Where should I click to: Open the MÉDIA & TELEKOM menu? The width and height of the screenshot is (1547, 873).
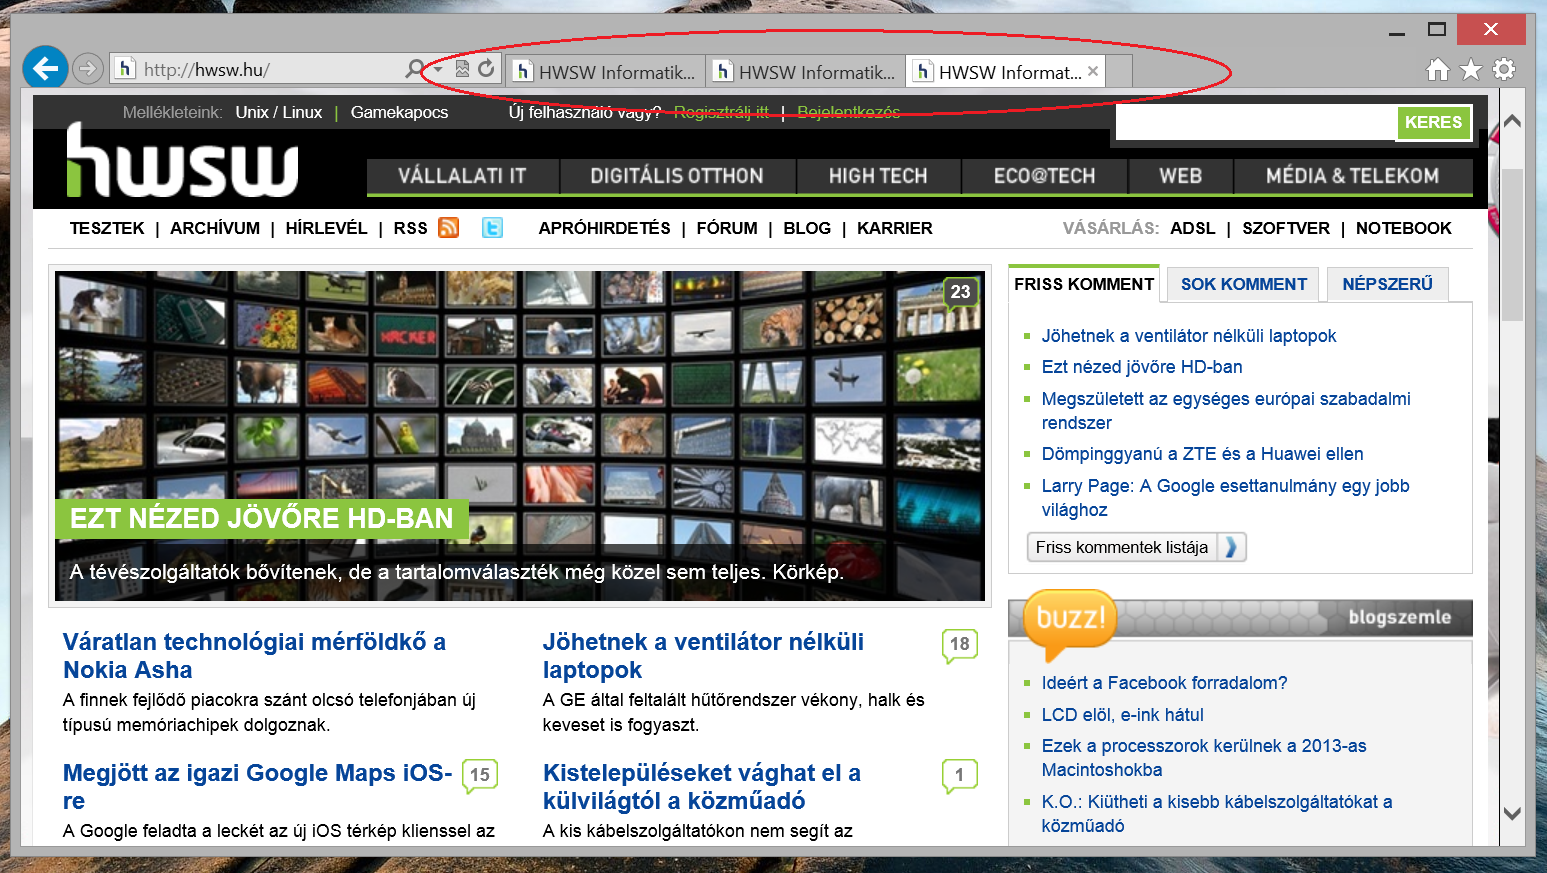coord(1353,176)
